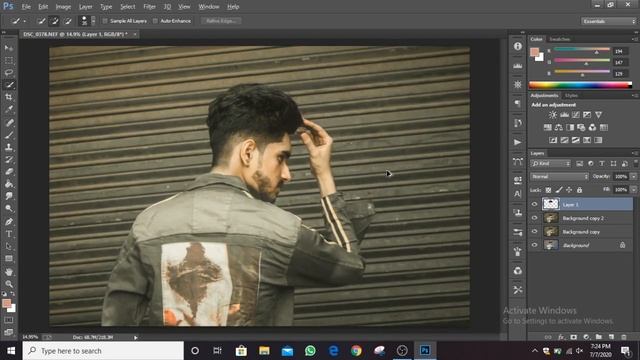Open the Layer menu

pos(85,7)
